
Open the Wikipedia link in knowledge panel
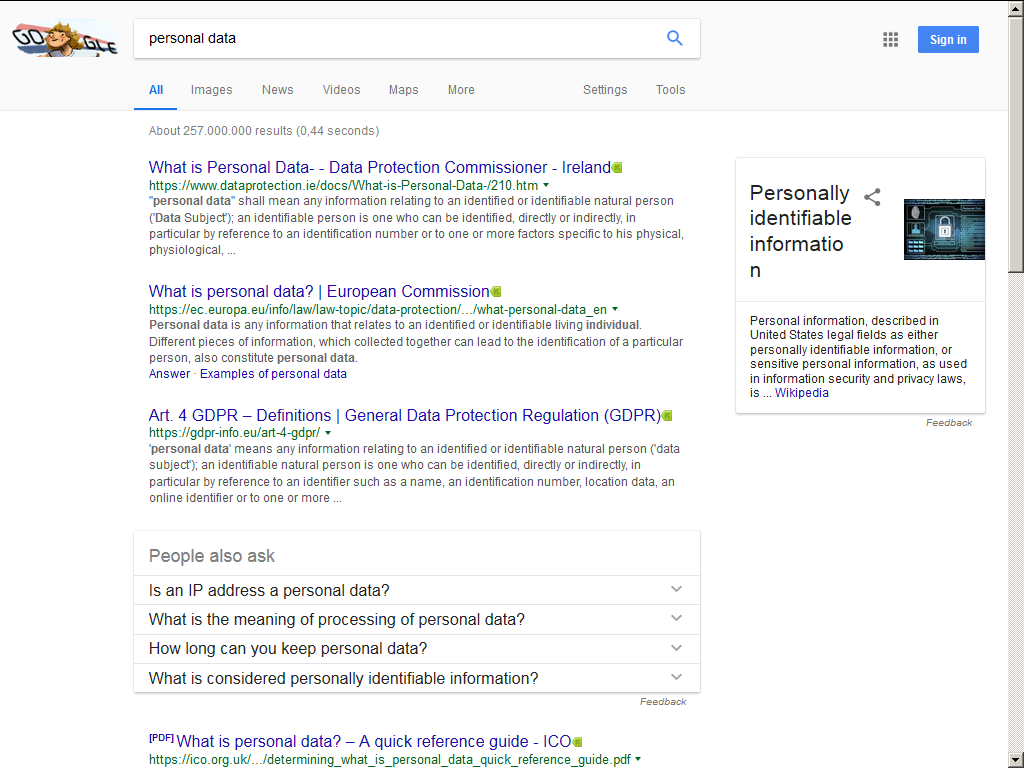[801, 393]
